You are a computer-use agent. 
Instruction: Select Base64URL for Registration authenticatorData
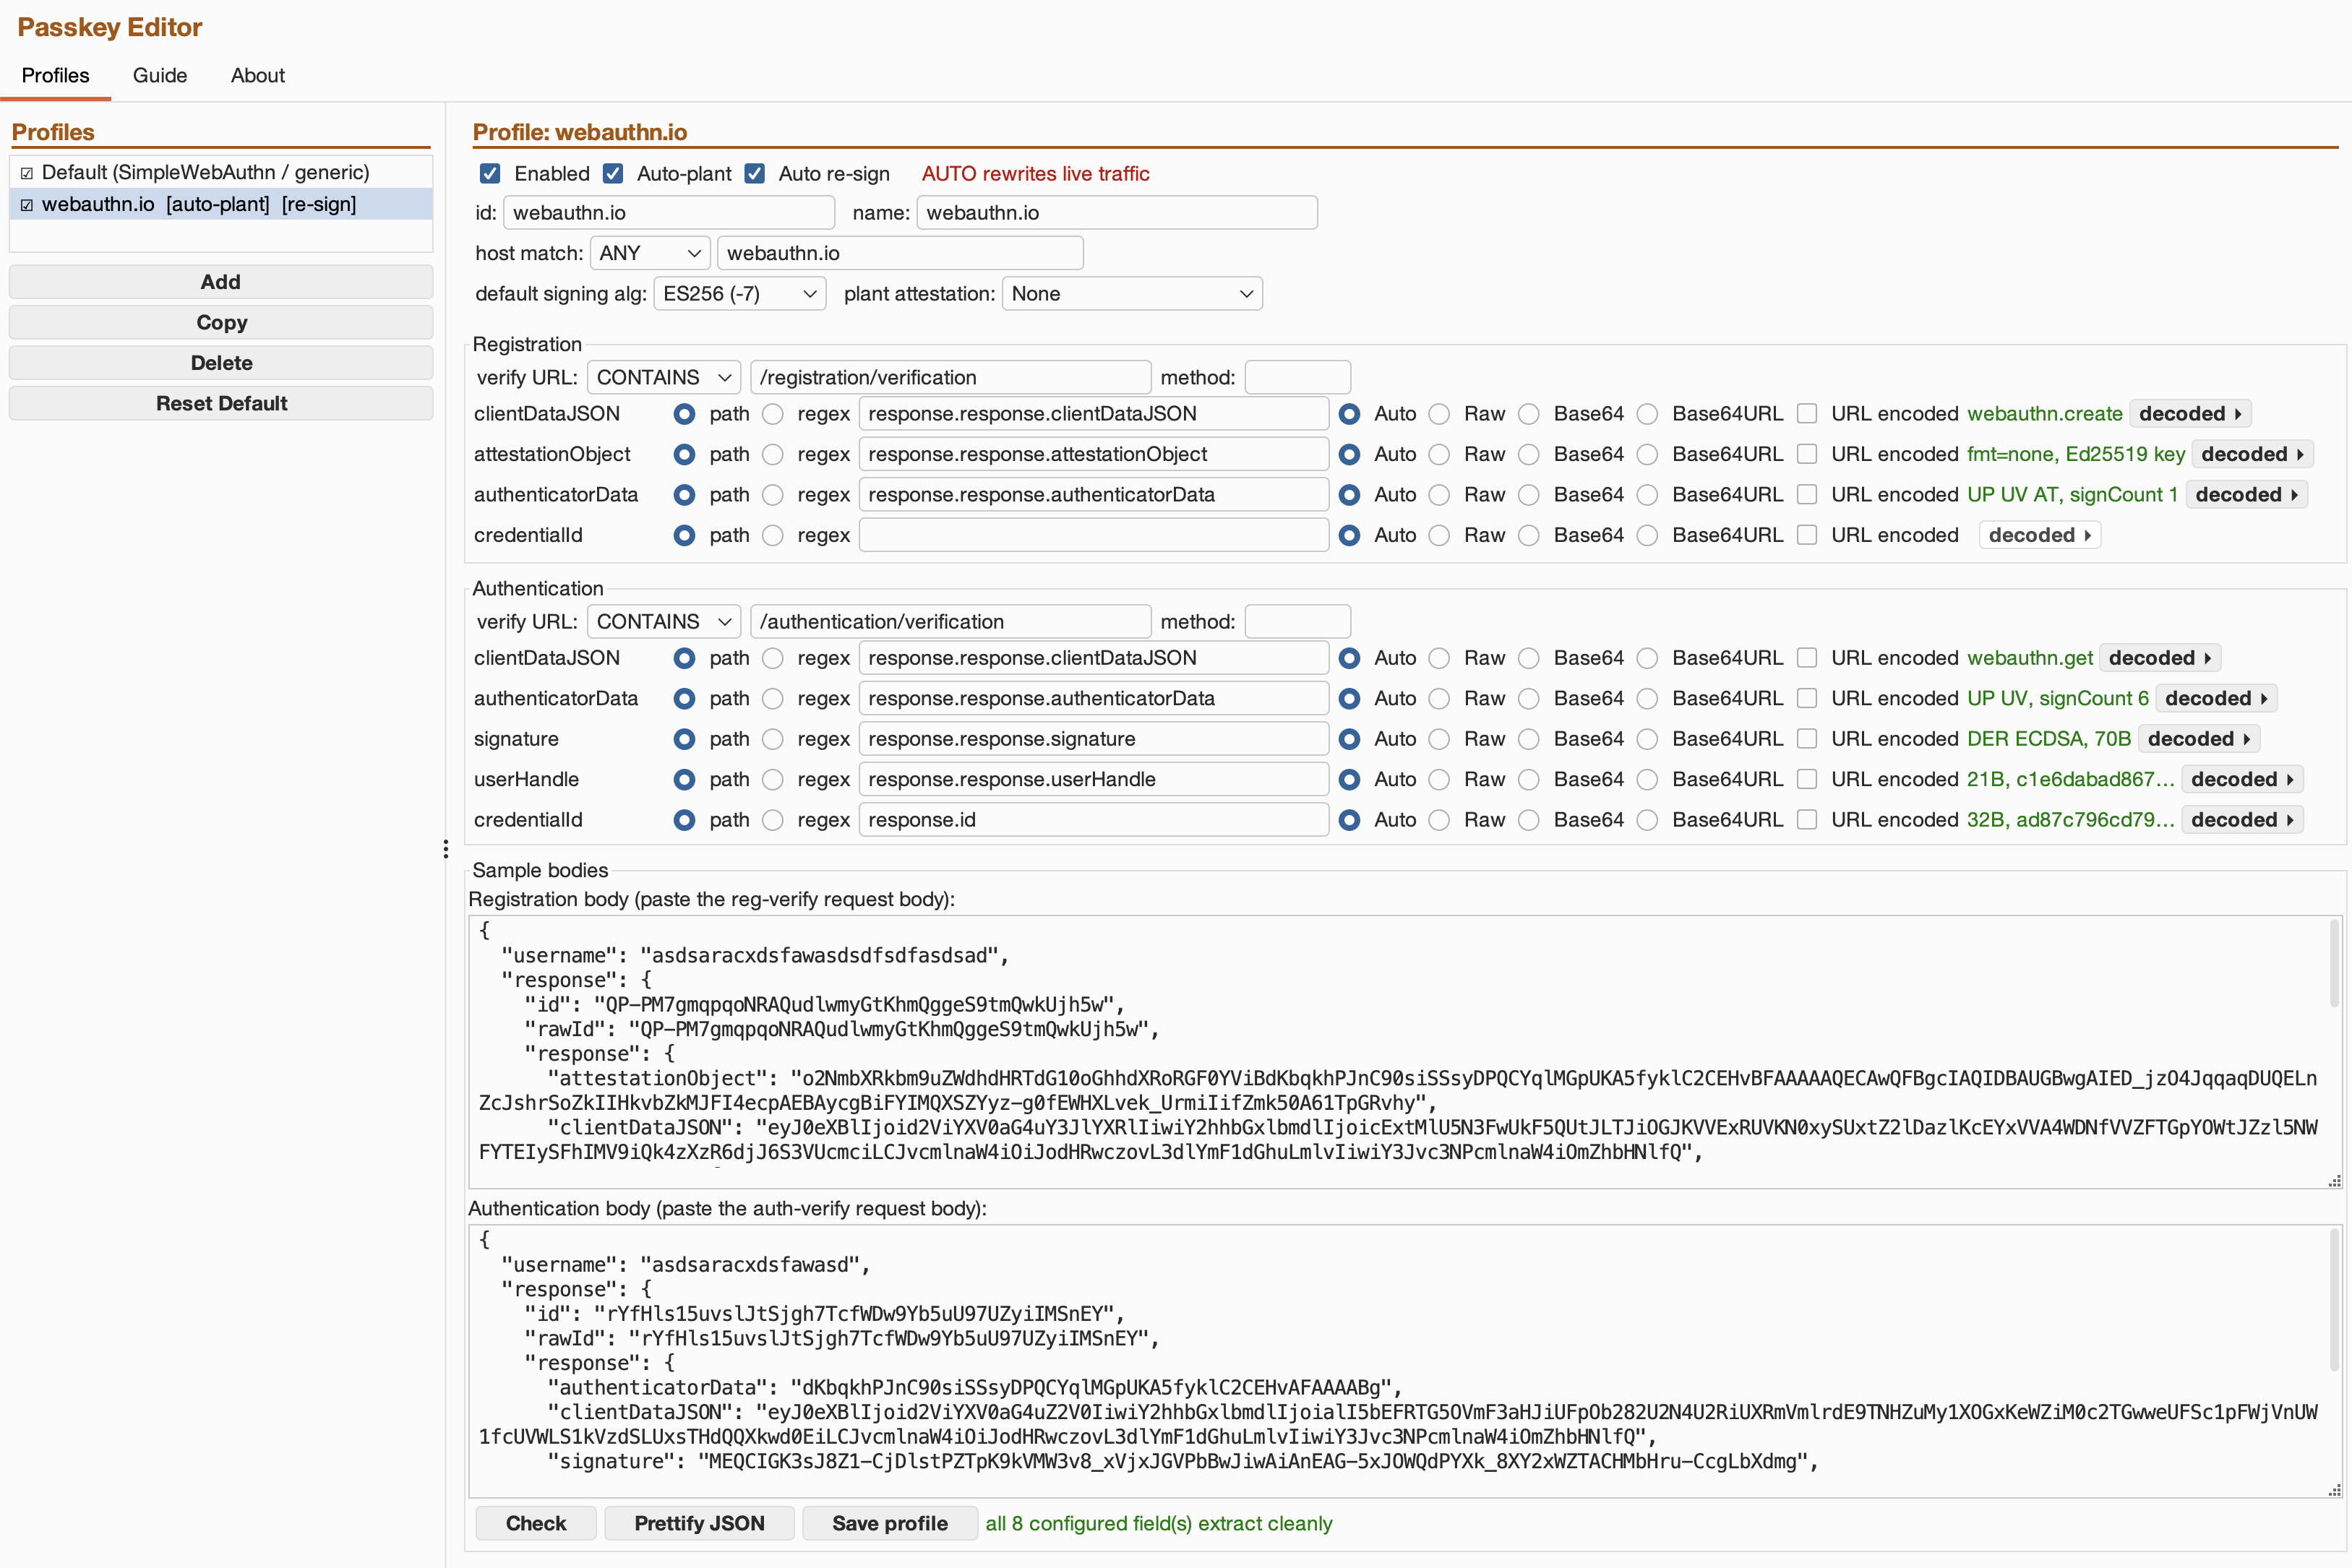tap(1647, 495)
